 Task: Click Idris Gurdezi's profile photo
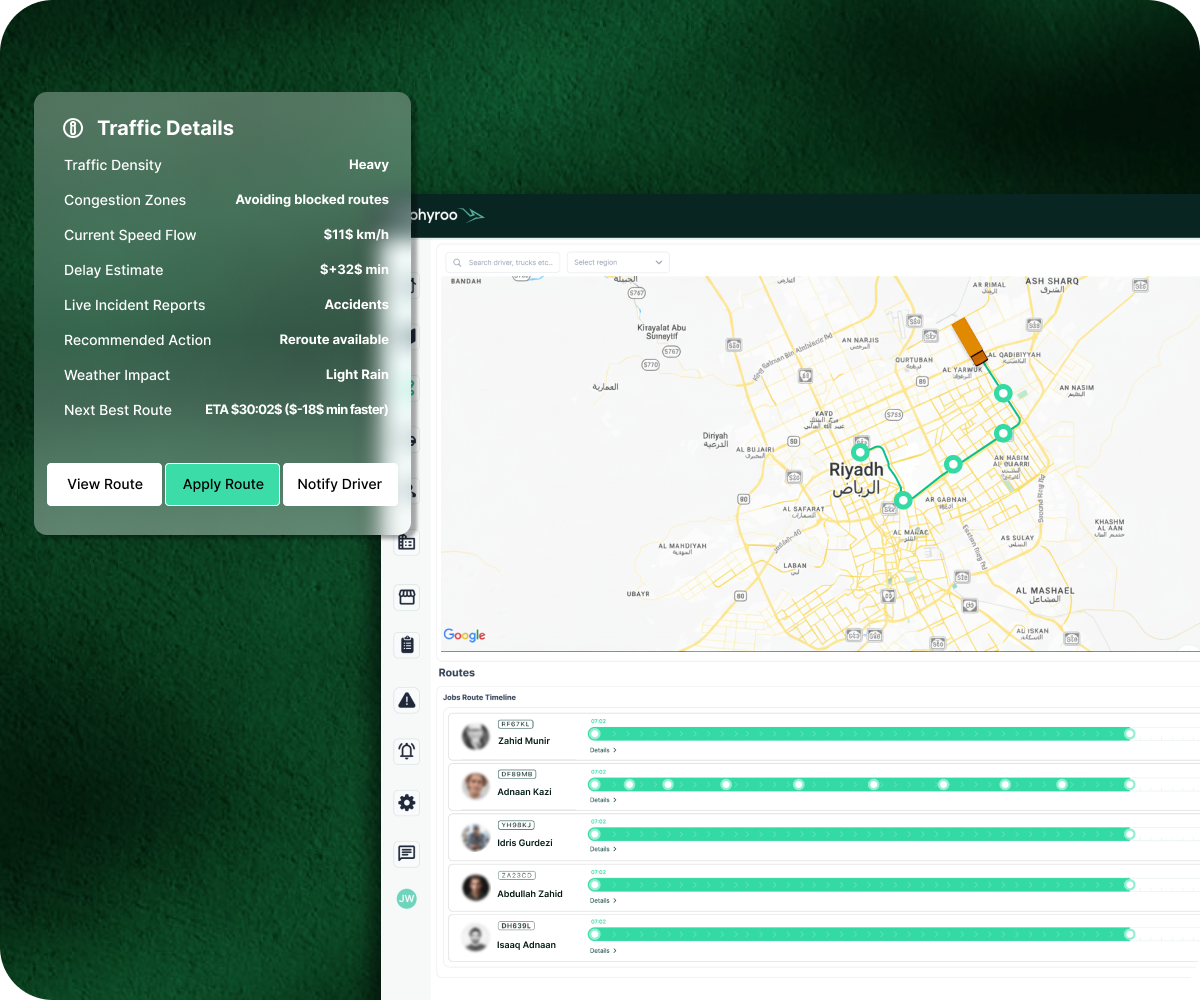(x=475, y=837)
